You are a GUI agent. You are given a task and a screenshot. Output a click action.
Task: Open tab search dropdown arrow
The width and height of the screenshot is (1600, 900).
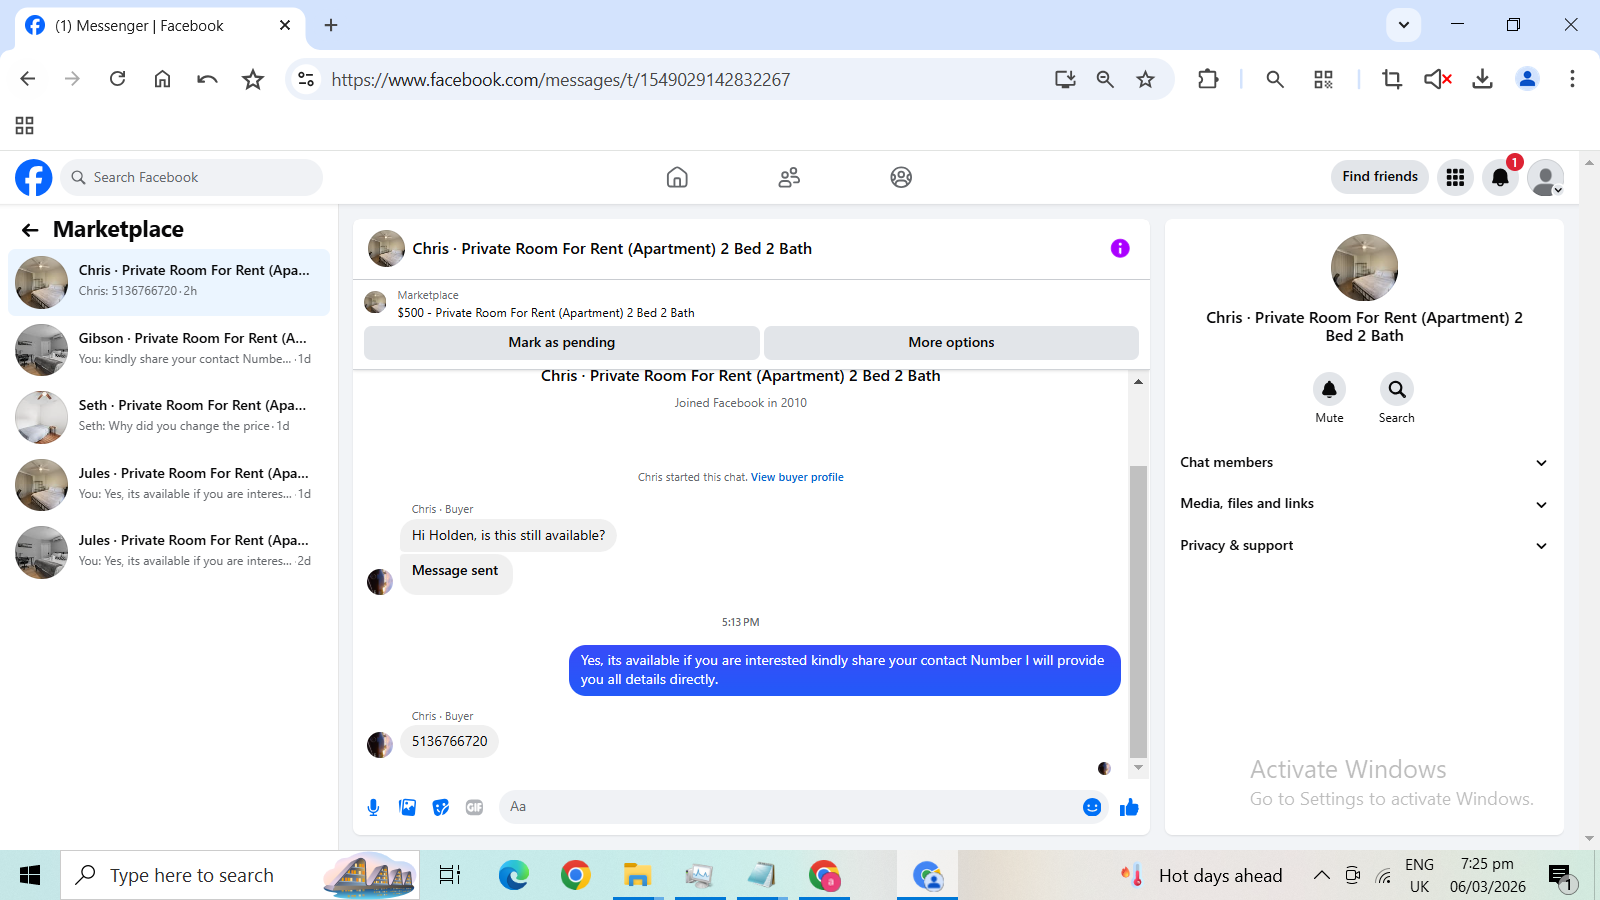pos(1403,25)
